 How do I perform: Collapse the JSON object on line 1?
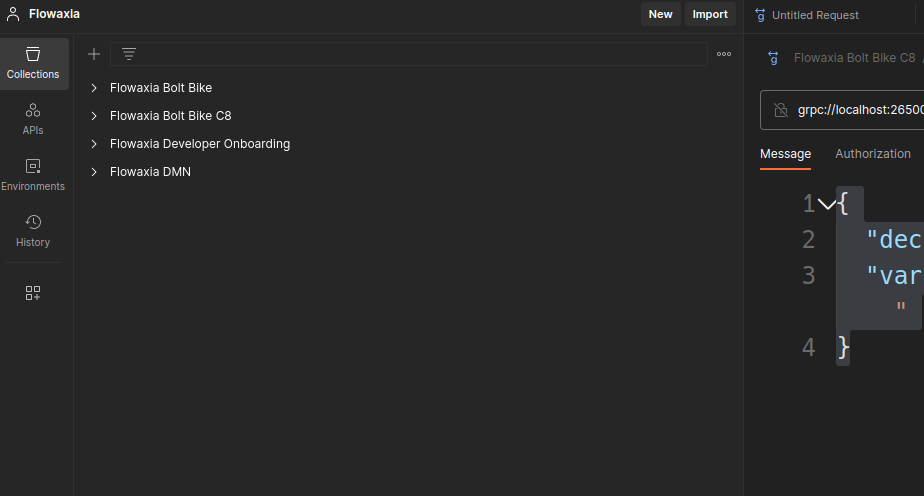coord(826,204)
